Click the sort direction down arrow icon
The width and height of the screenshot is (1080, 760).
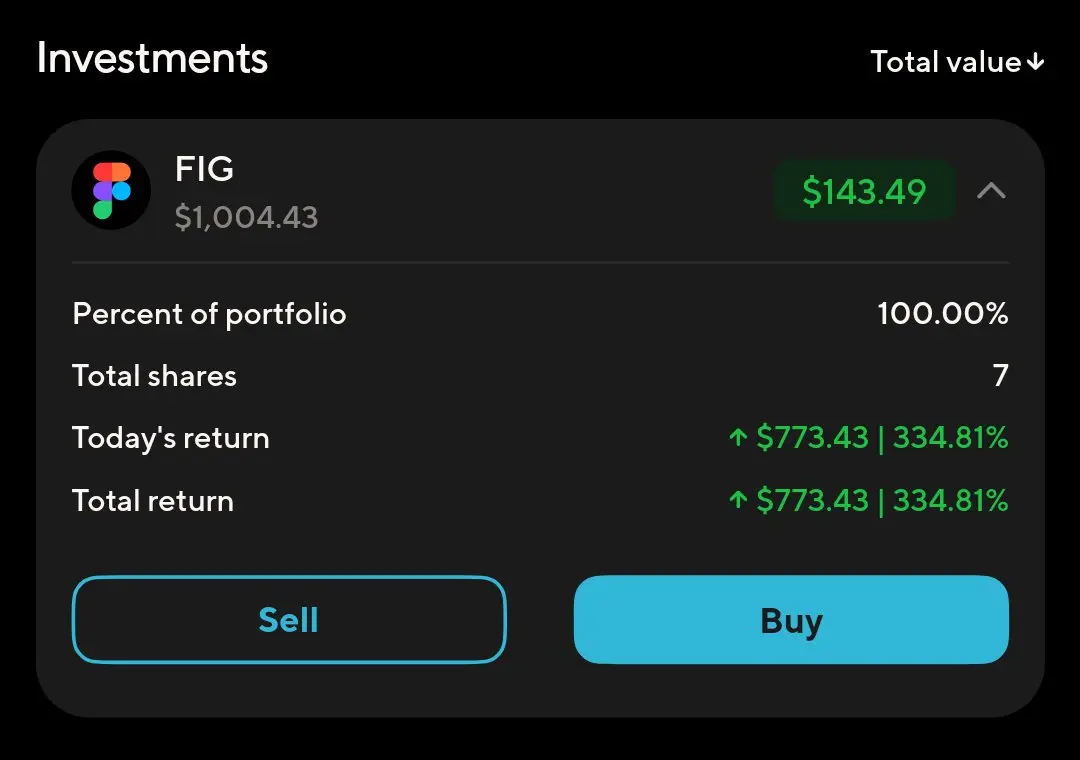coord(1035,63)
